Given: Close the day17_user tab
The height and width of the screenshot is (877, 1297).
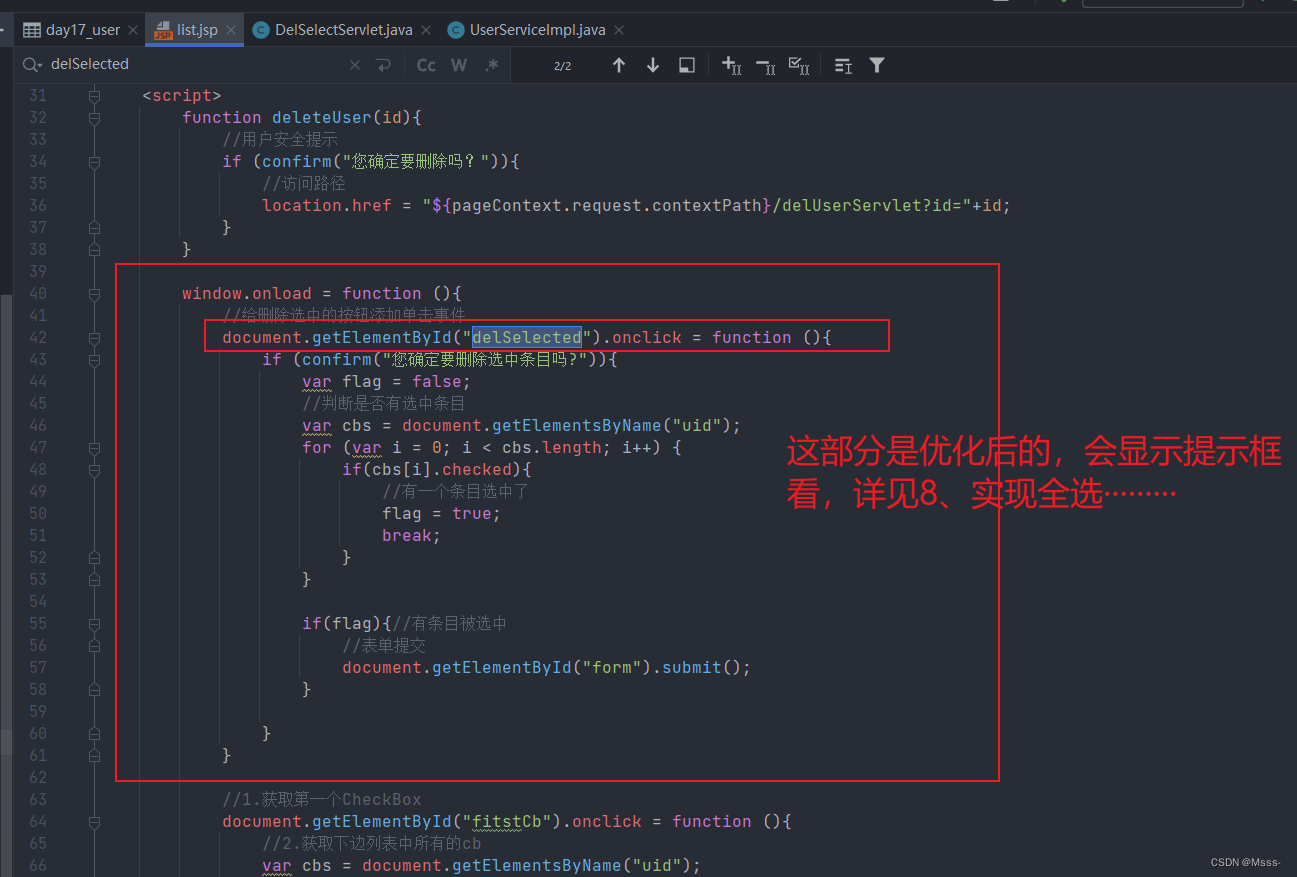Looking at the screenshot, I should (133, 30).
